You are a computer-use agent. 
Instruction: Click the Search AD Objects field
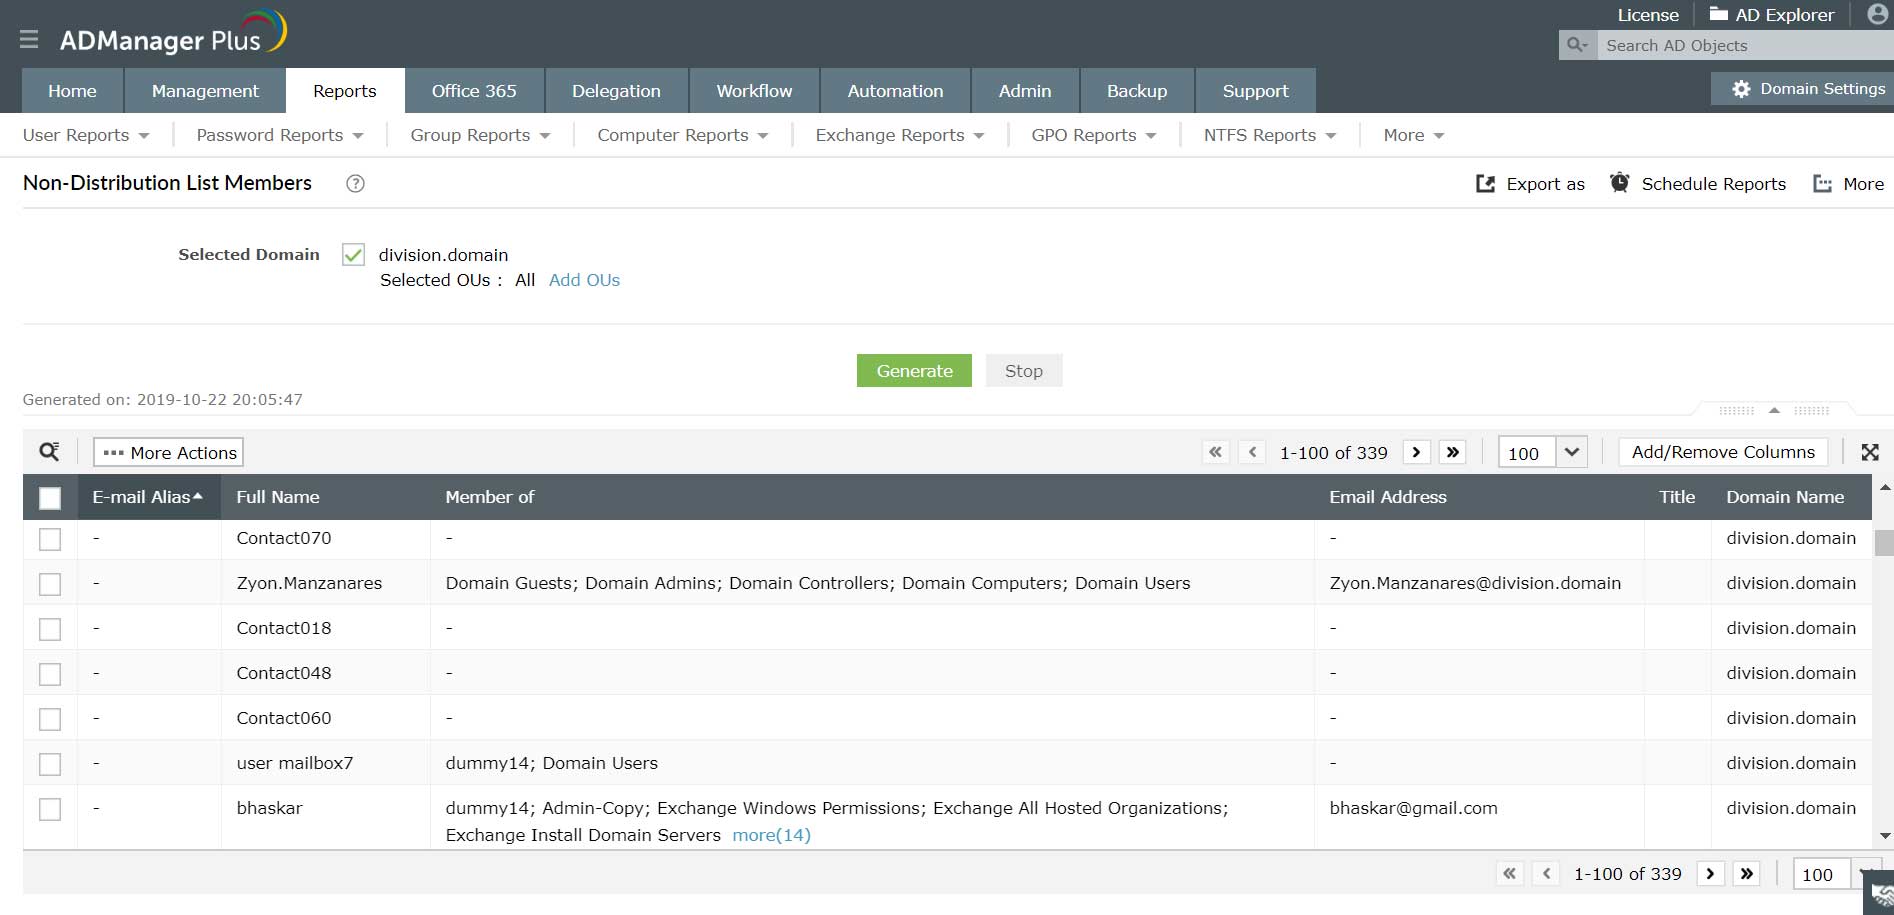[1745, 45]
